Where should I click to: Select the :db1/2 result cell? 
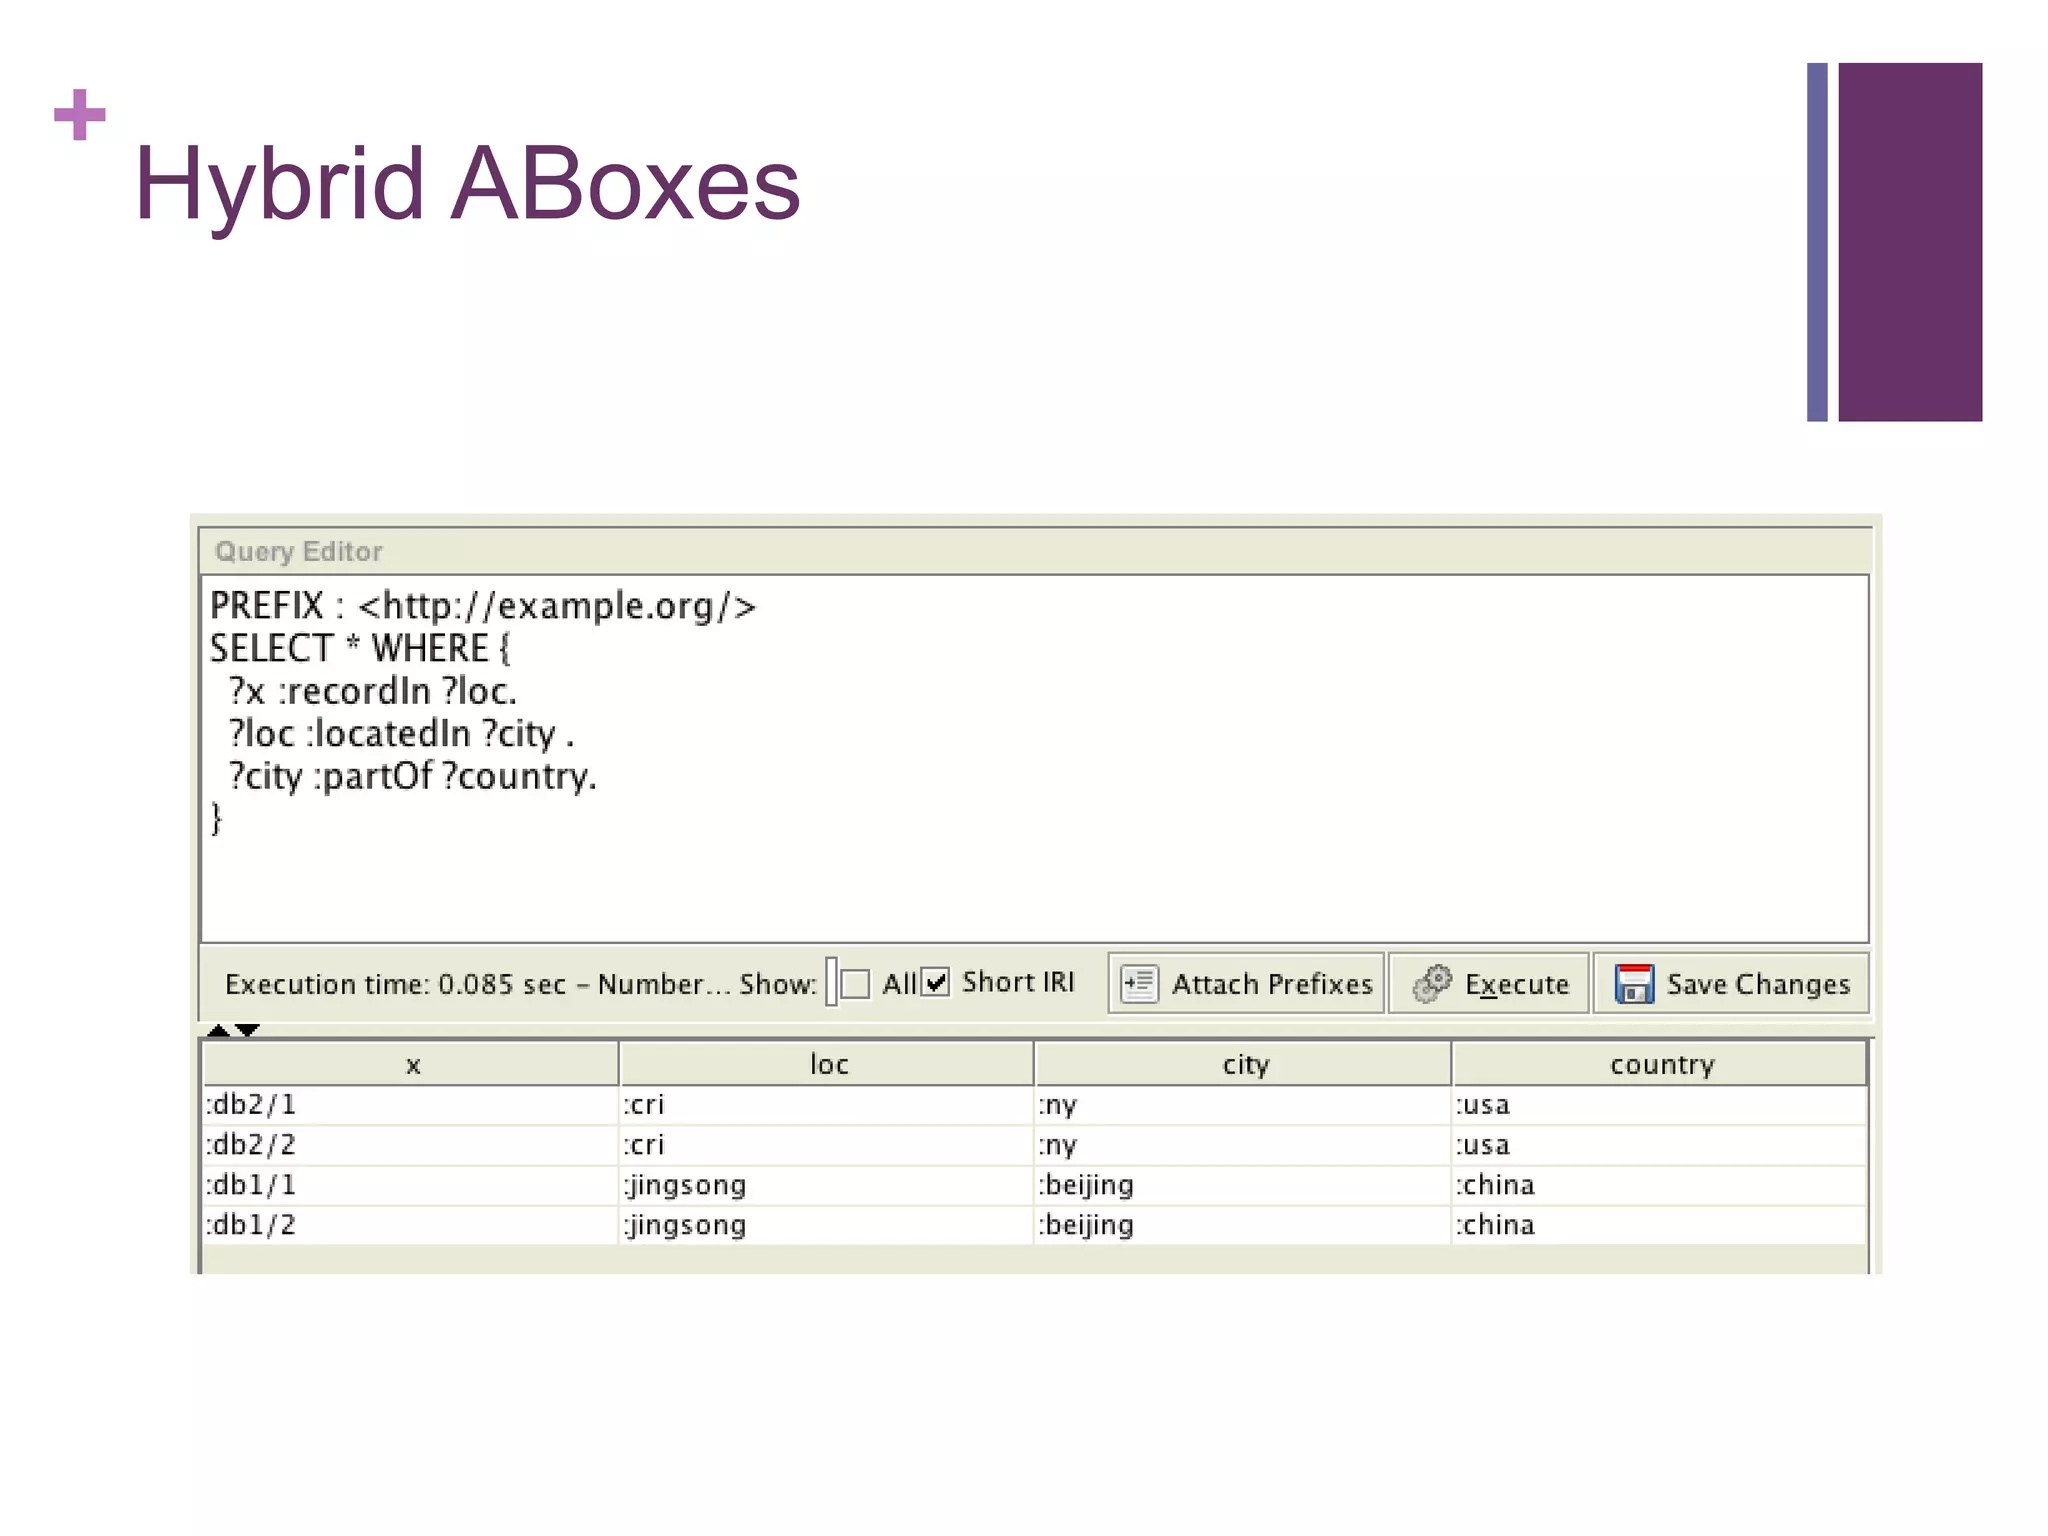coord(411,1225)
